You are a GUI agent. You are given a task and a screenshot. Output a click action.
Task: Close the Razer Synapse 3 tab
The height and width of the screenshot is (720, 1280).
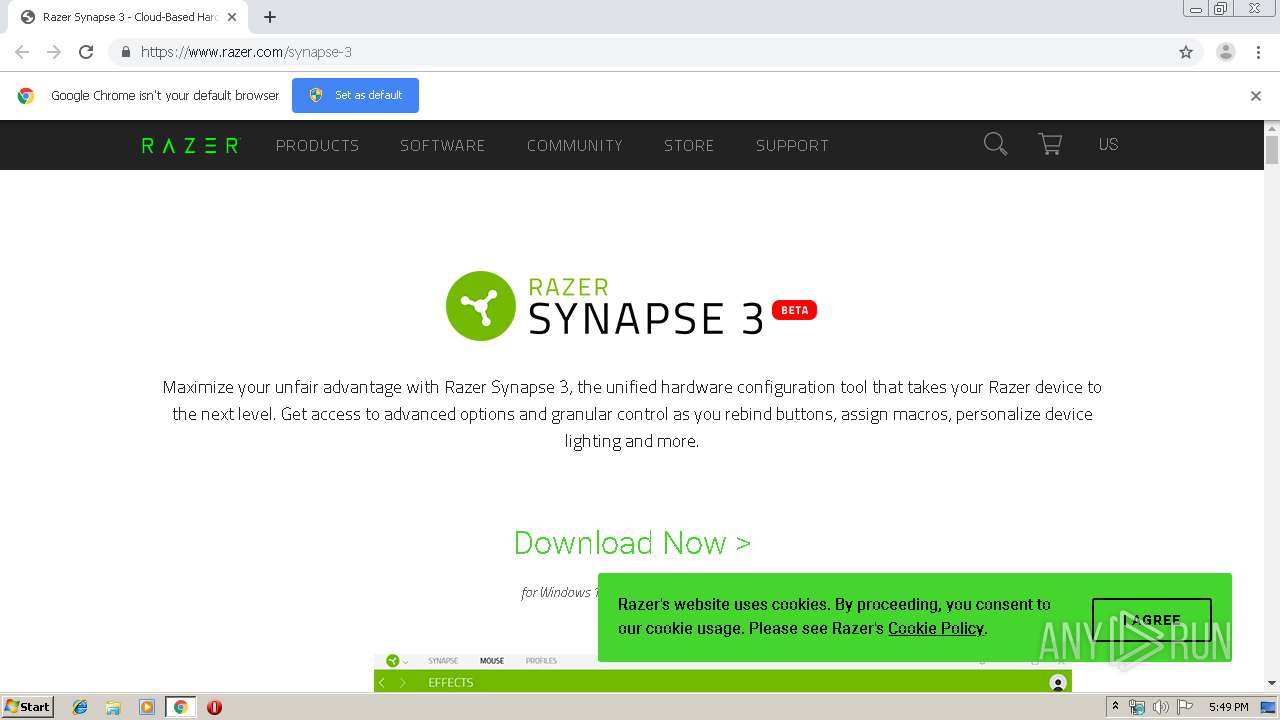(x=232, y=17)
